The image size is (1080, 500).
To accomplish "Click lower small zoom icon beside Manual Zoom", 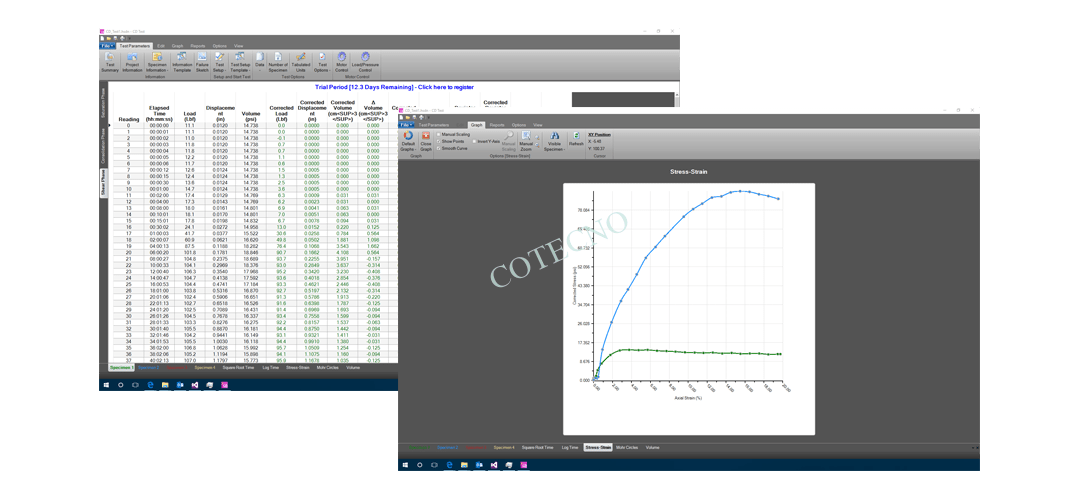I will (x=538, y=144).
